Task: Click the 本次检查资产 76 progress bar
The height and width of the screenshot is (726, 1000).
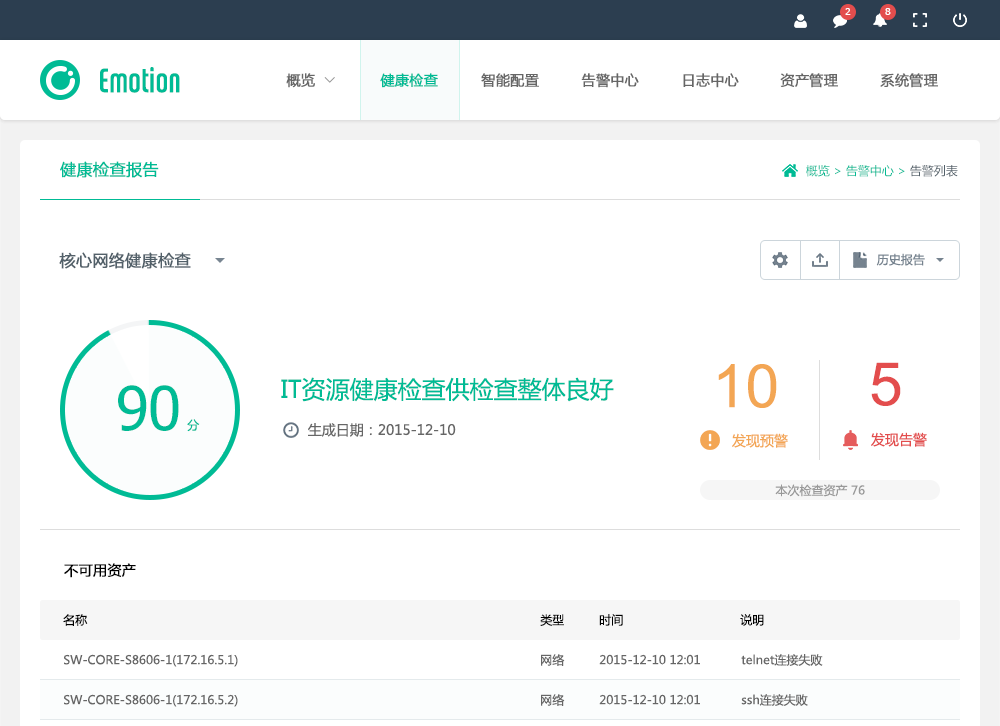Action: point(820,490)
